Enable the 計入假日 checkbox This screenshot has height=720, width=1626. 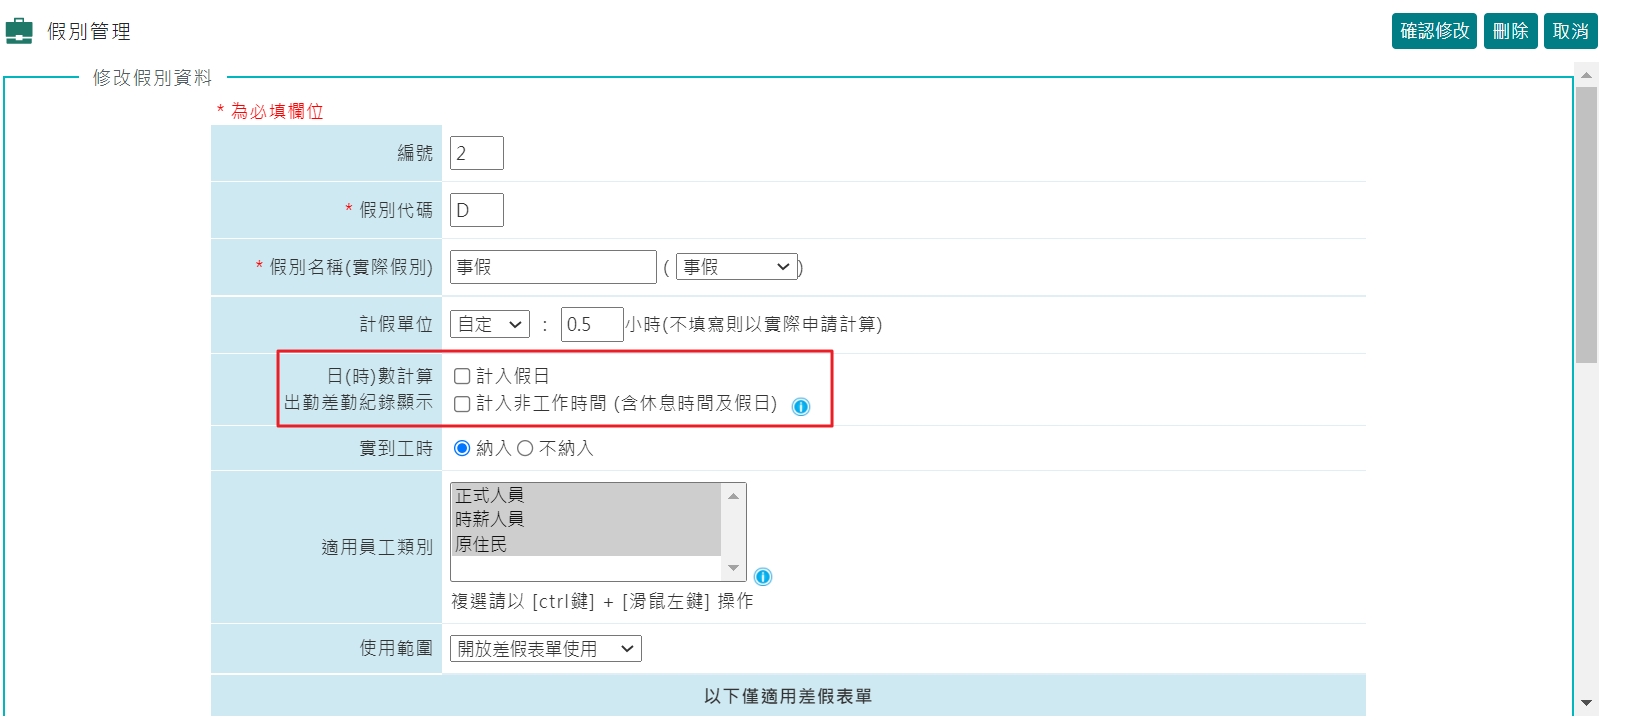click(462, 376)
